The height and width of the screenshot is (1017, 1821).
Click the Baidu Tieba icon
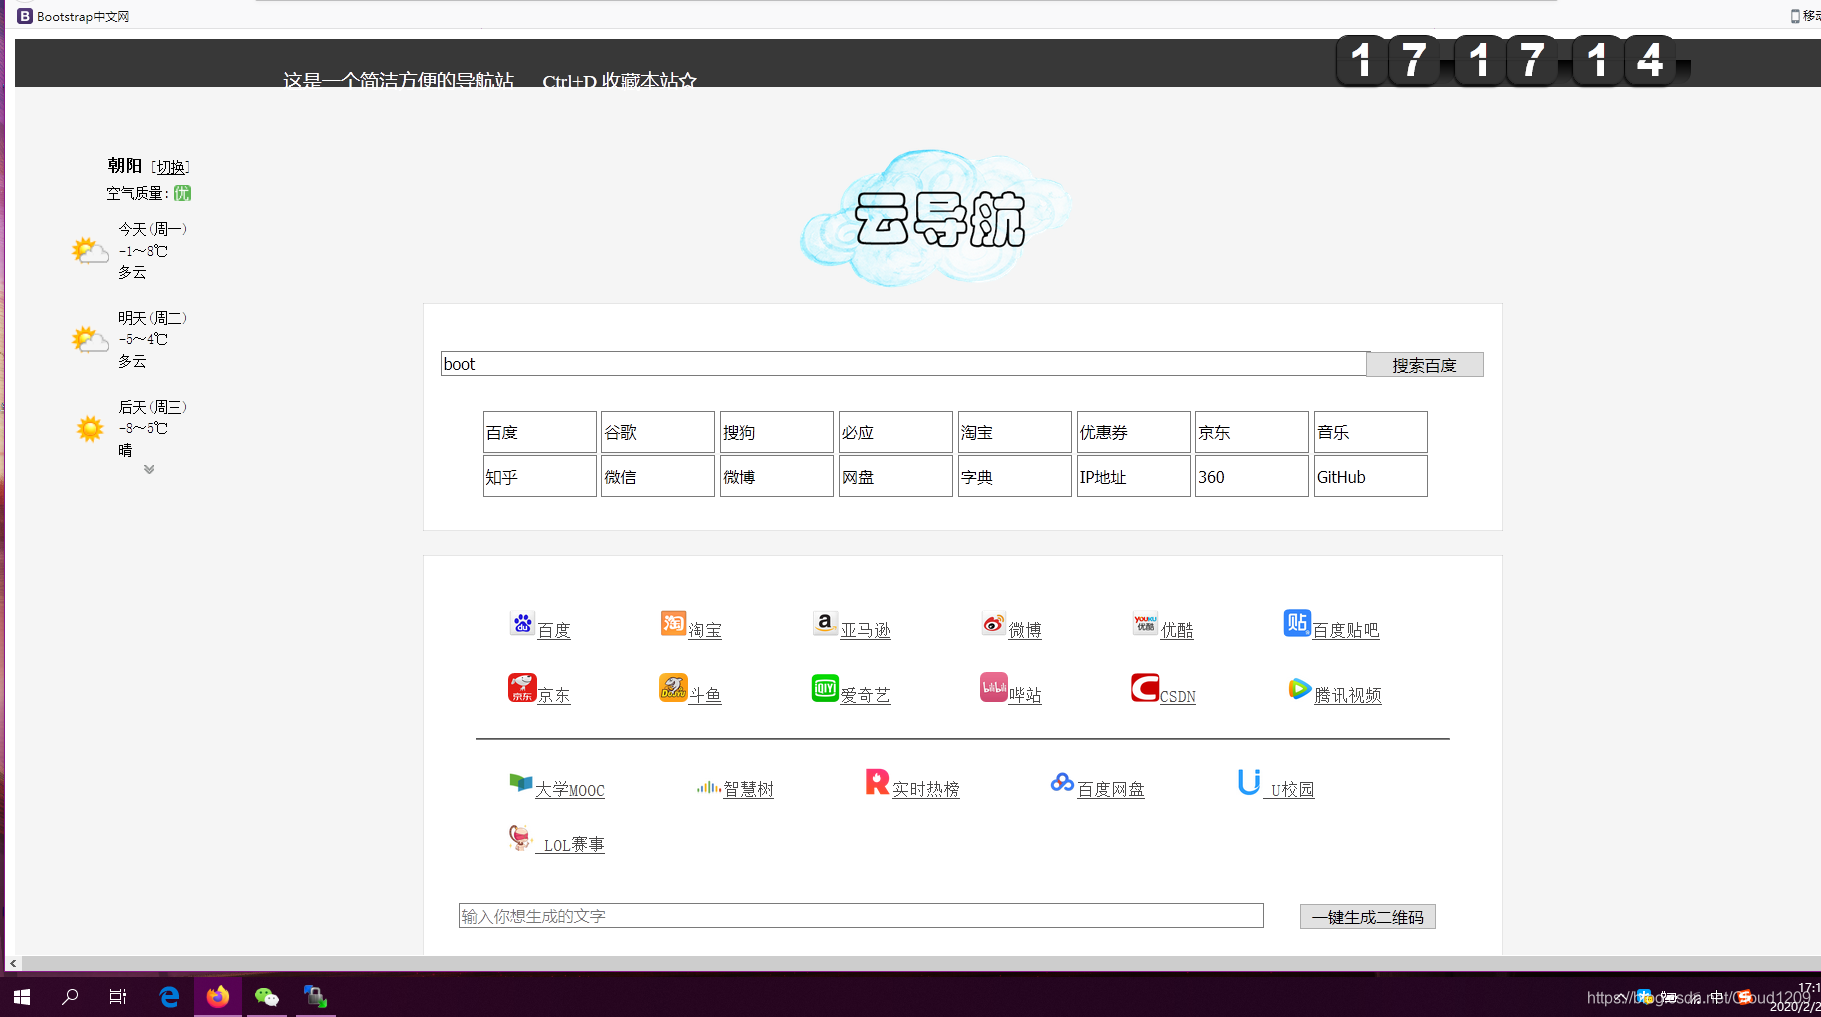(1297, 623)
